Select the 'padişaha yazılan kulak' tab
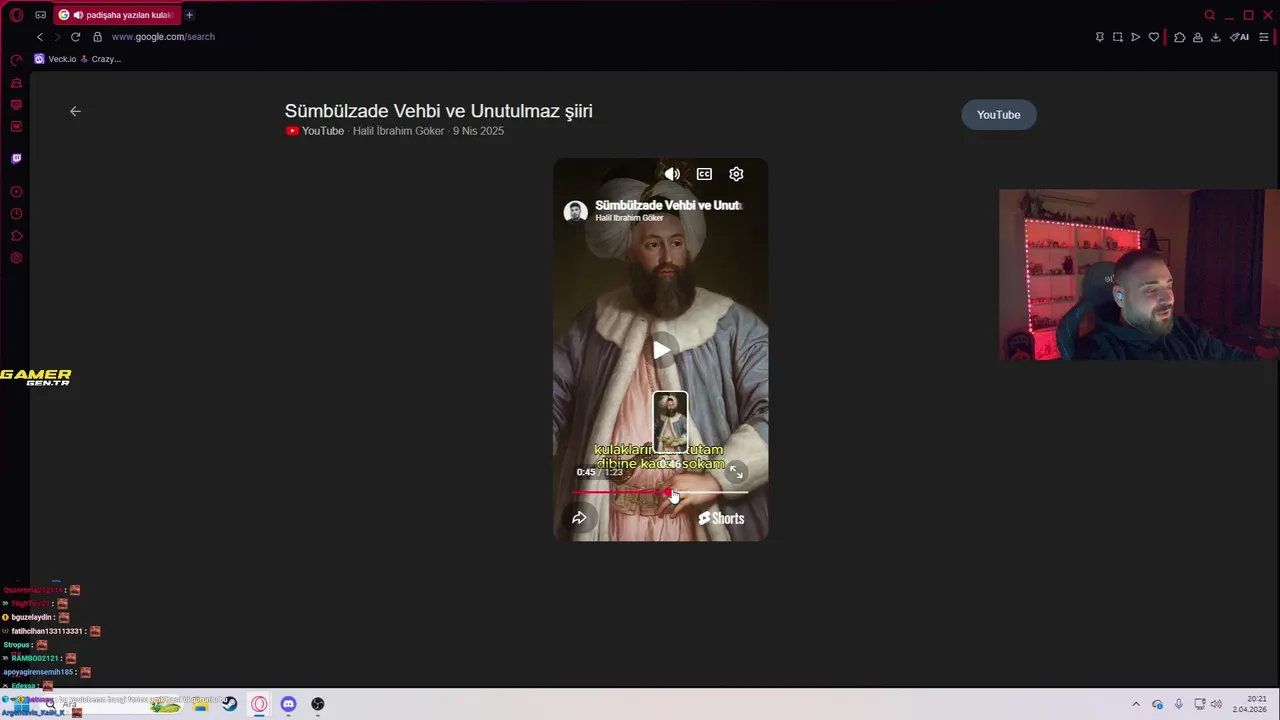This screenshot has height=720, width=1280. (x=118, y=15)
